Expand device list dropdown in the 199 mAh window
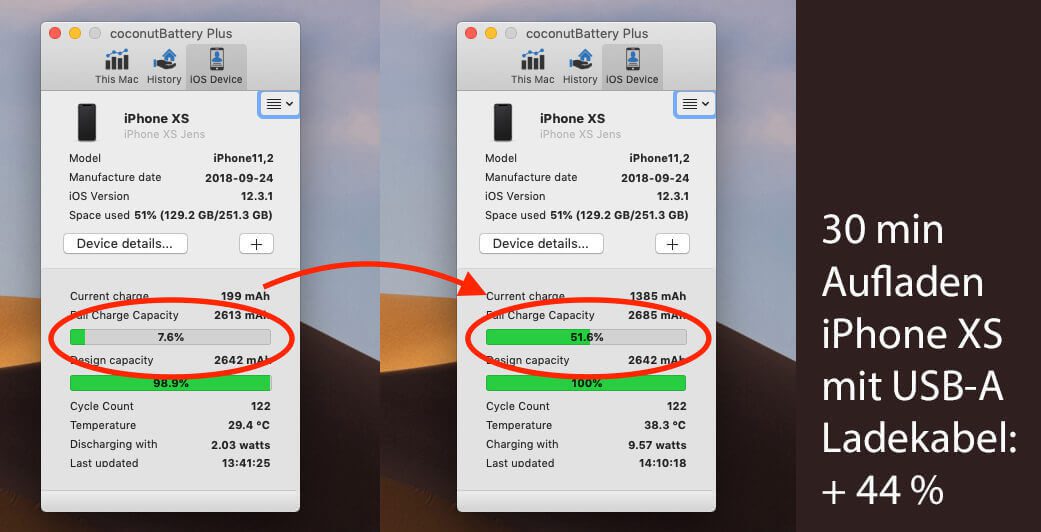1041x532 pixels. [278, 104]
